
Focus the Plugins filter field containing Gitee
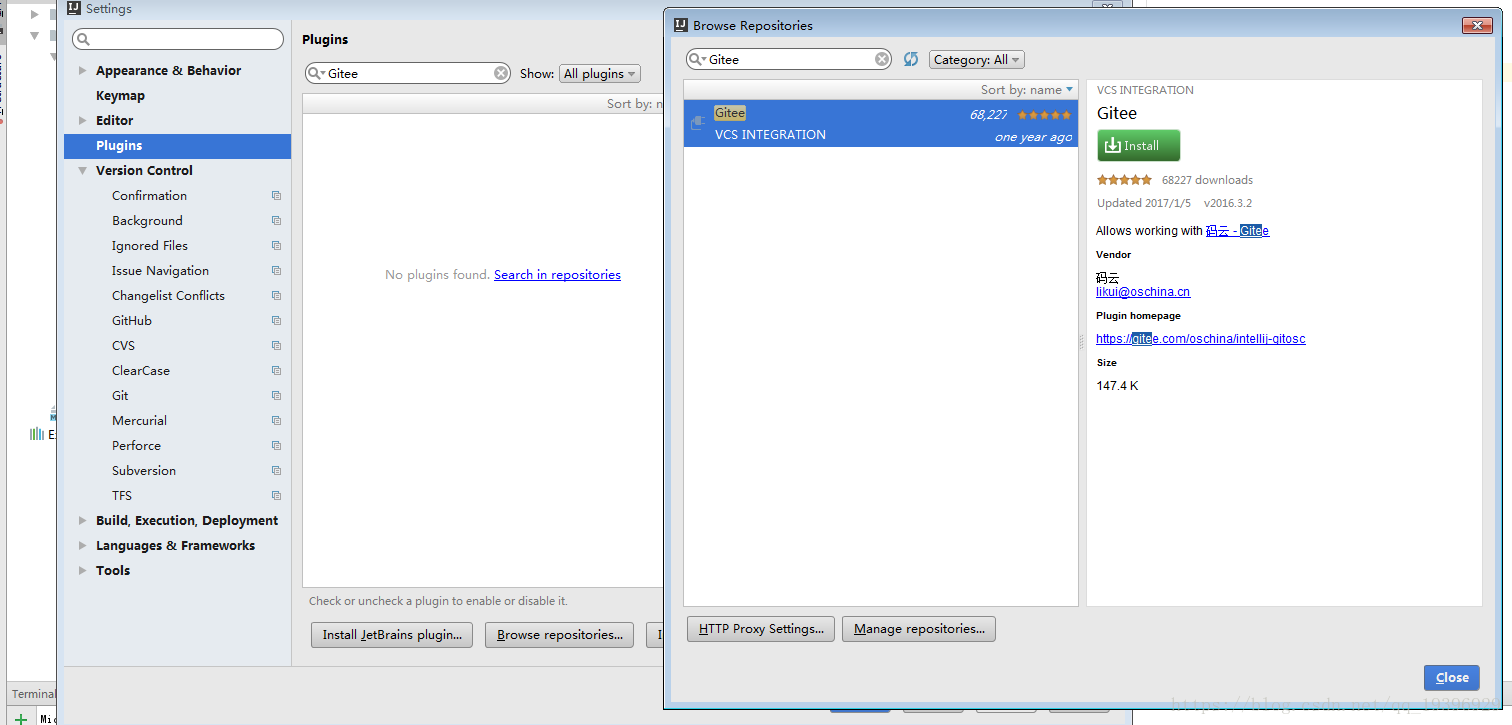coord(408,73)
